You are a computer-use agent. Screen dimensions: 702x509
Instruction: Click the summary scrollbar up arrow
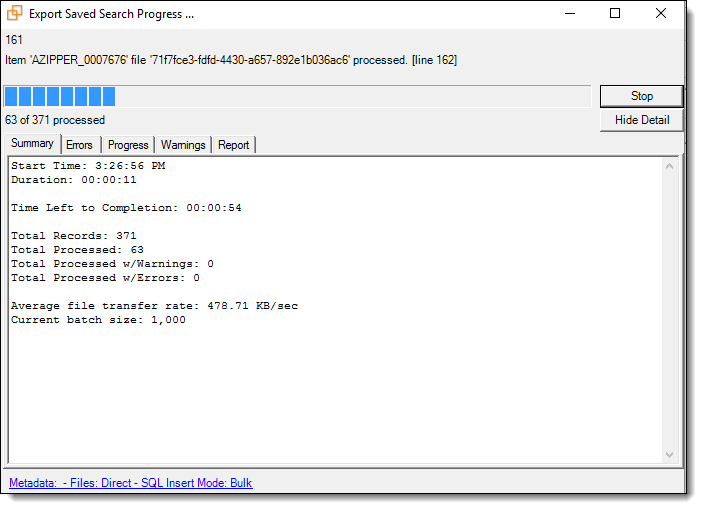pos(670,167)
